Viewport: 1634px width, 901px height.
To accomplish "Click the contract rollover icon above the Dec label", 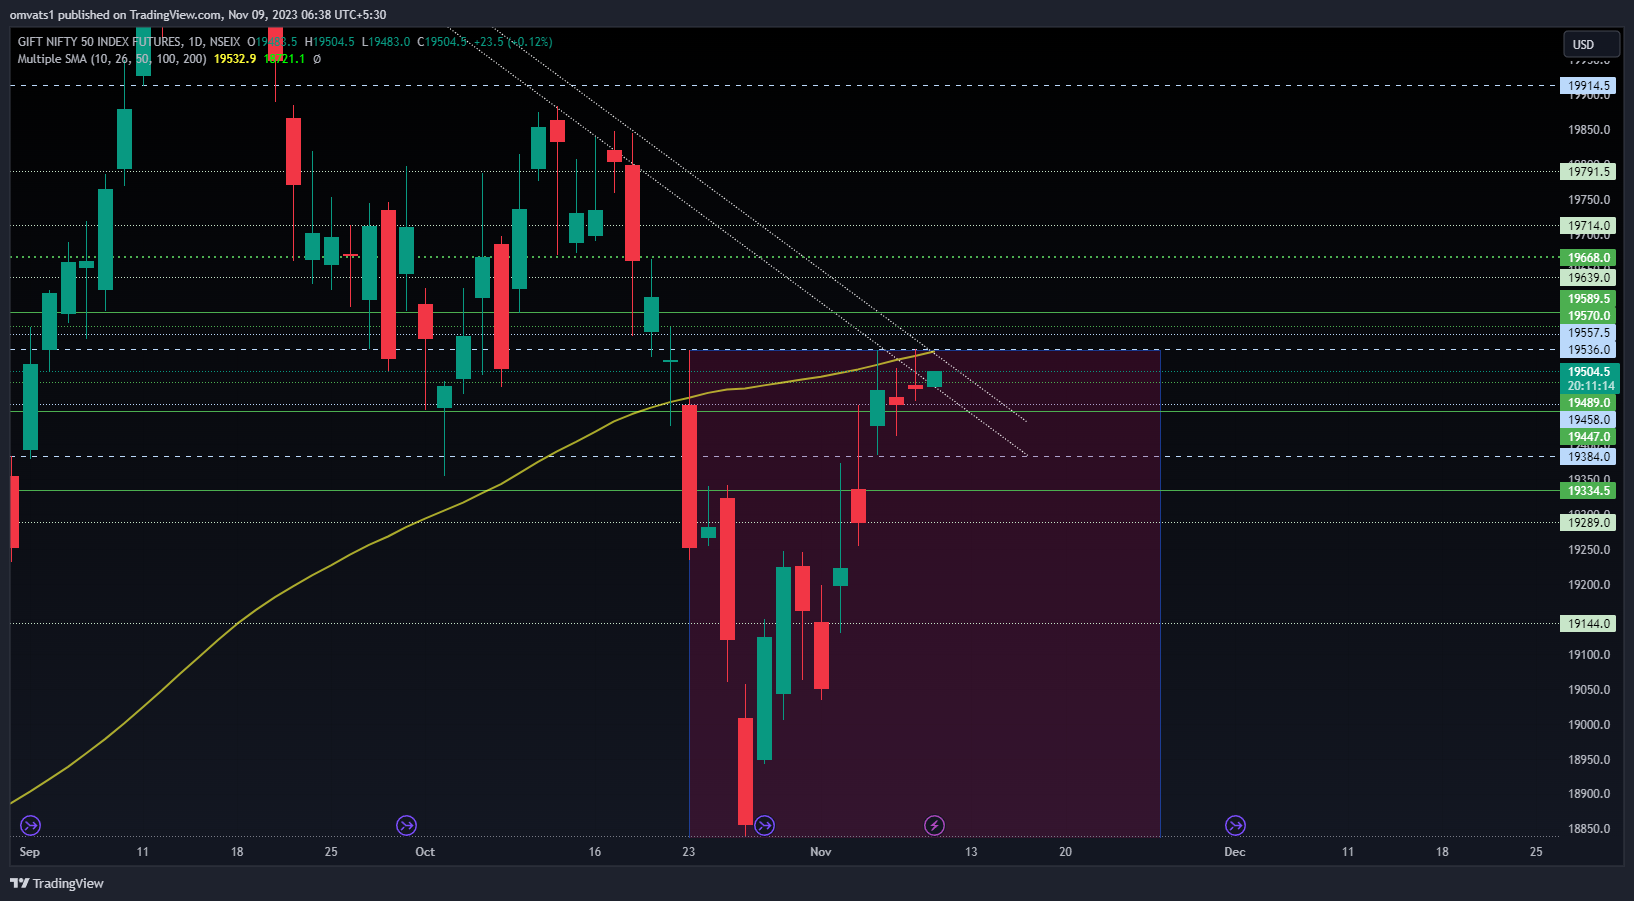I will tap(1235, 825).
